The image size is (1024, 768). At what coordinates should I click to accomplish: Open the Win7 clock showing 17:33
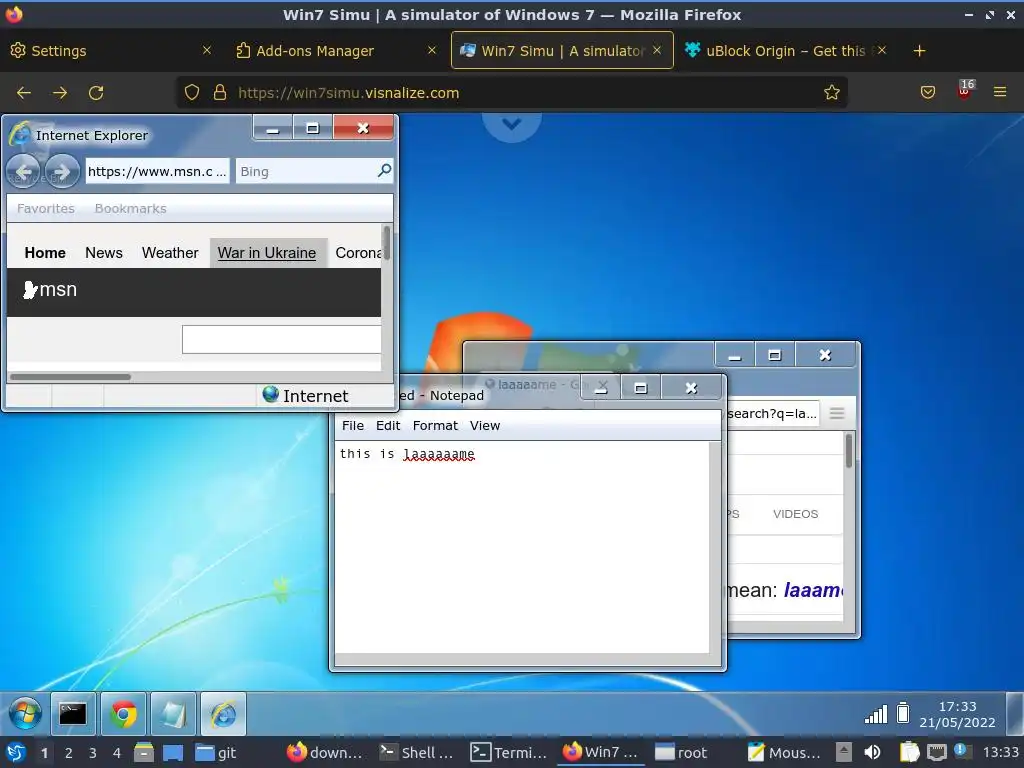pyautogui.click(x=957, y=714)
